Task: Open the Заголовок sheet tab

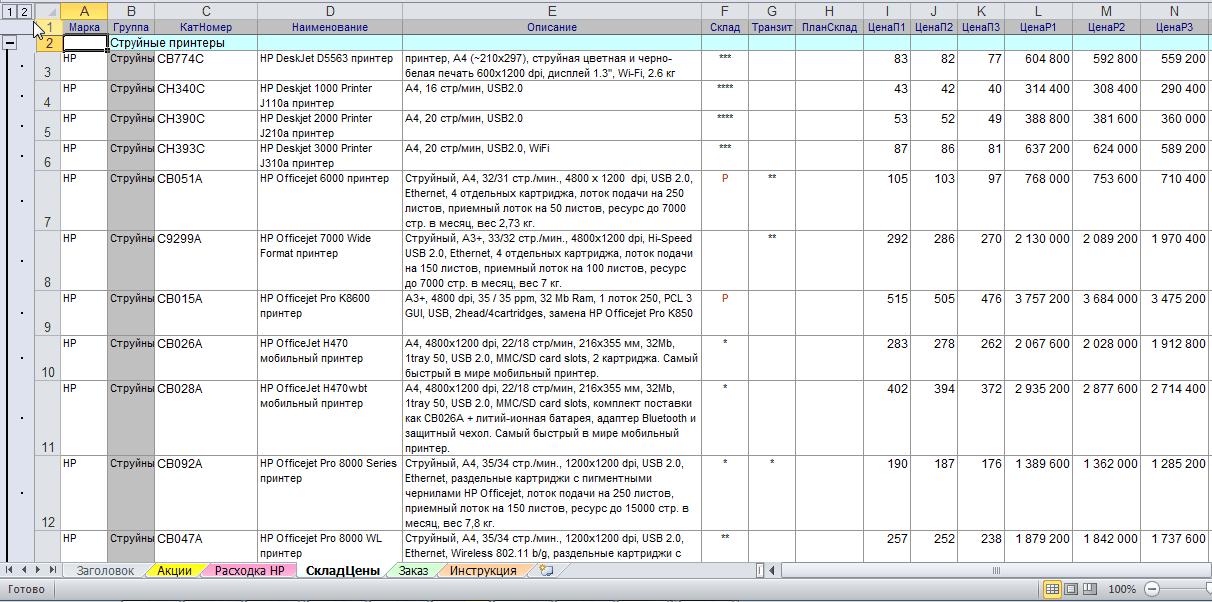Action: 105,571
